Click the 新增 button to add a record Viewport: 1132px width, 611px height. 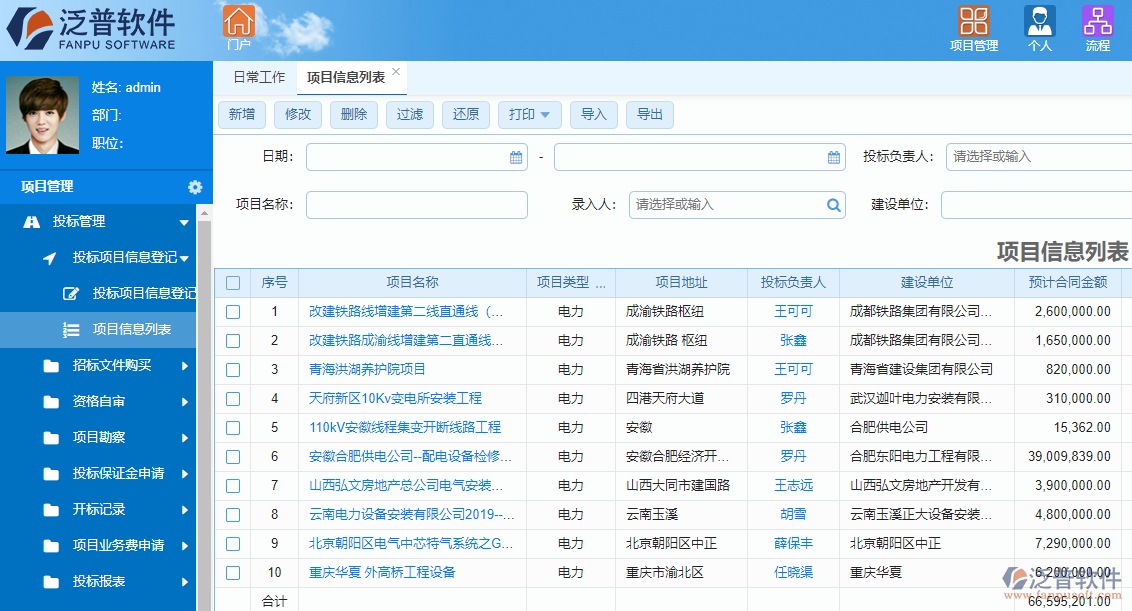click(241, 114)
